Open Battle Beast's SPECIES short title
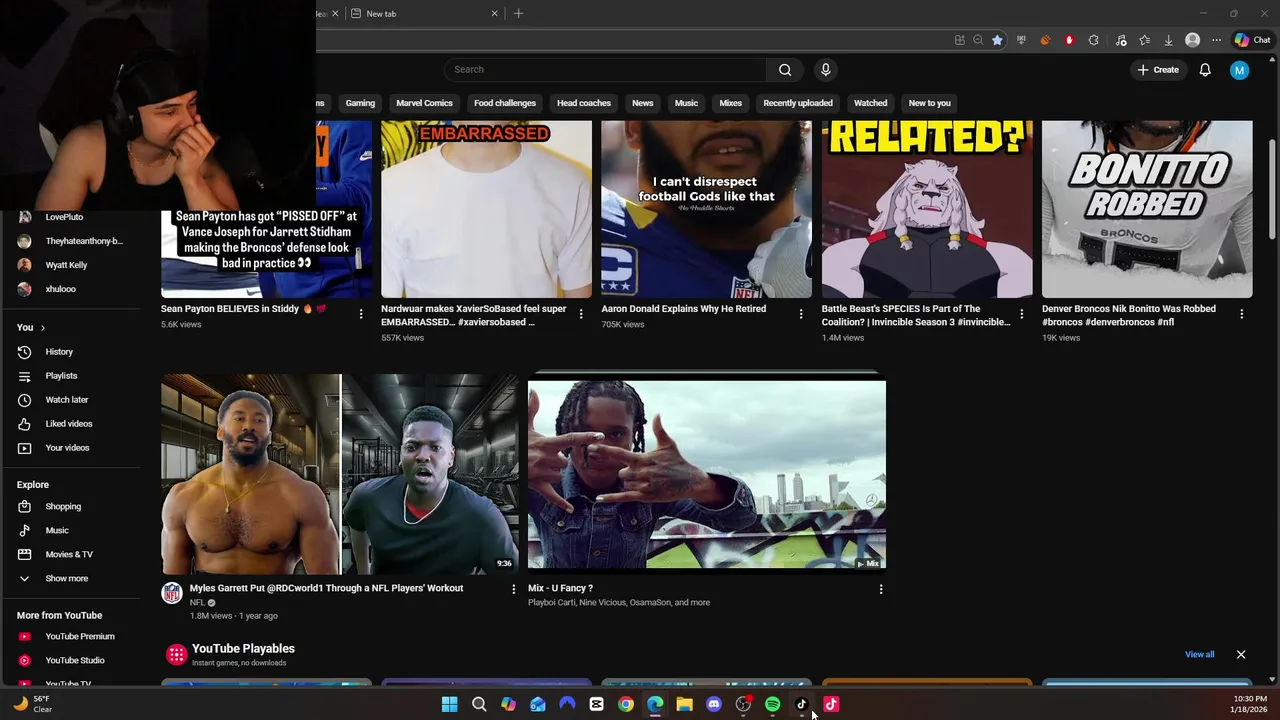The image size is (1280, 720). [916, 315]
